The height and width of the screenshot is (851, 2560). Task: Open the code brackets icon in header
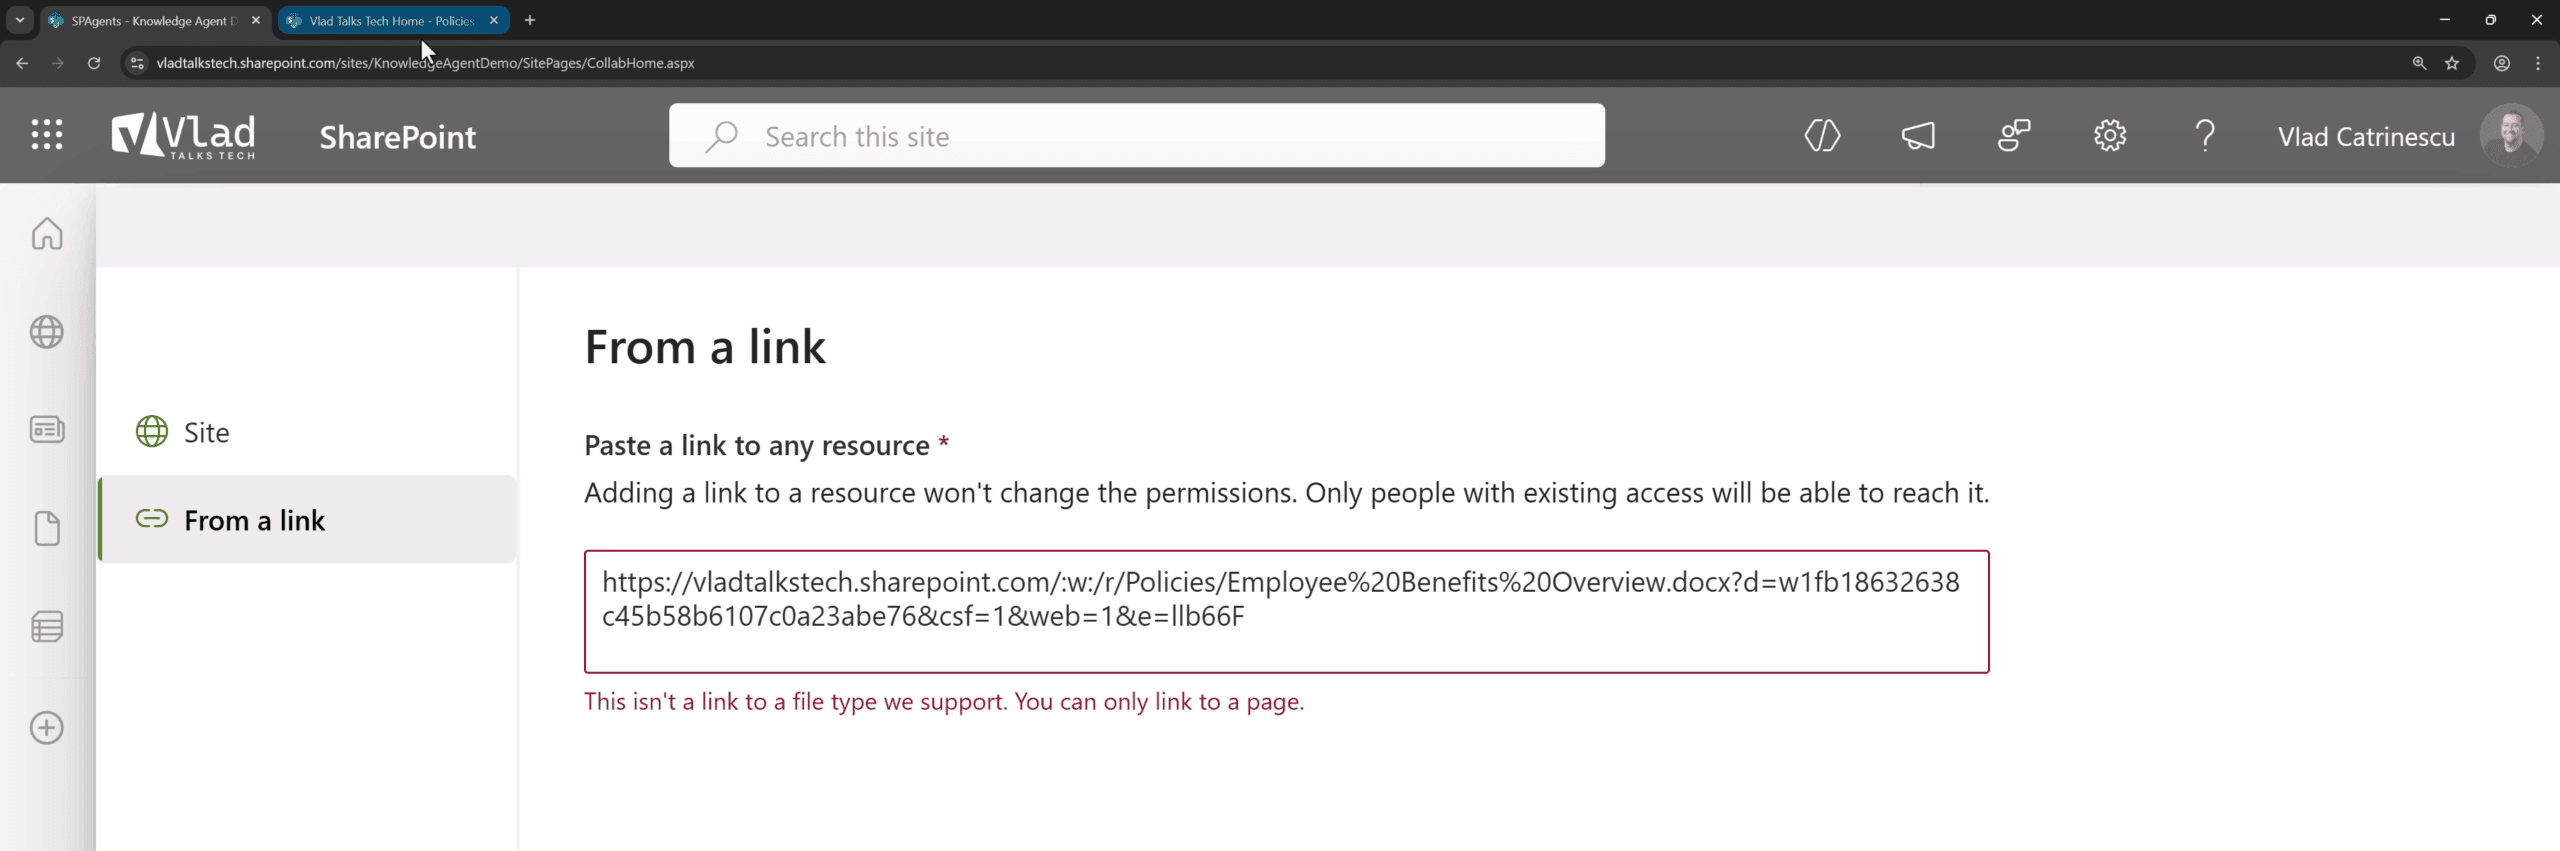pyautogui.click(x=1822, y=135)
